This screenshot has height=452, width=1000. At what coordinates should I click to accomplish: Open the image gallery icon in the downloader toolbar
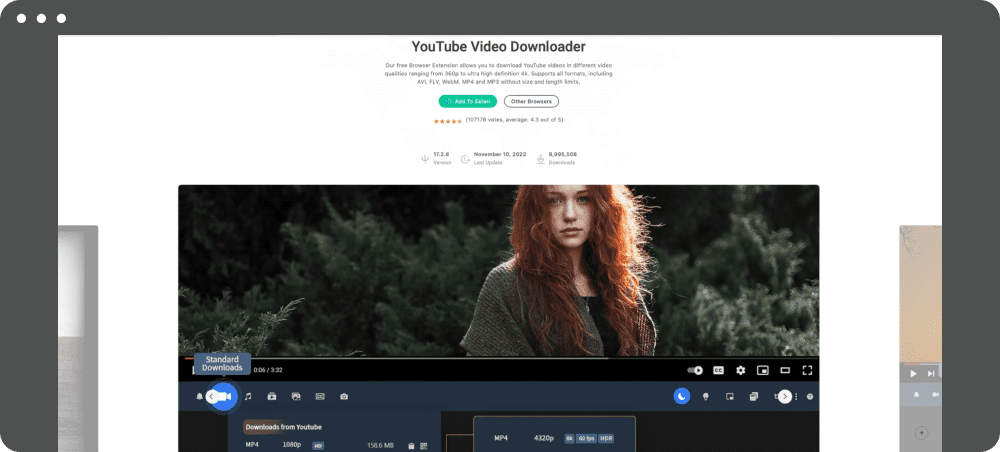(x=296, y=397)
